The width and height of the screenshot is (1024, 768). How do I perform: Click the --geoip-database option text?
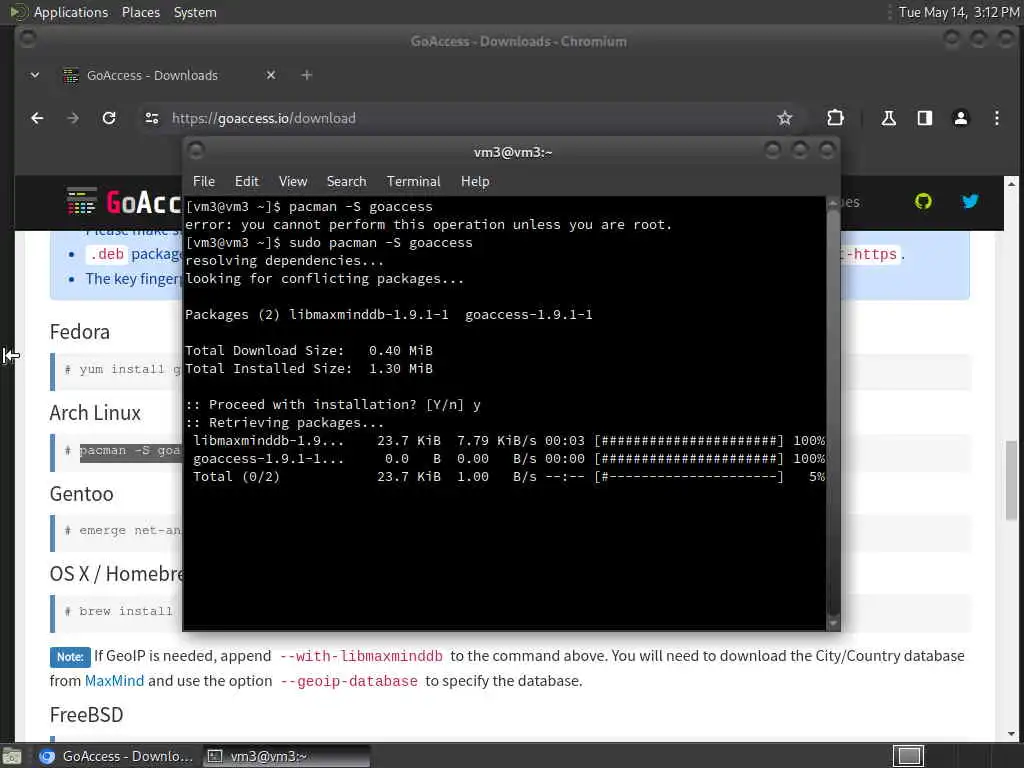click(349, 681)
